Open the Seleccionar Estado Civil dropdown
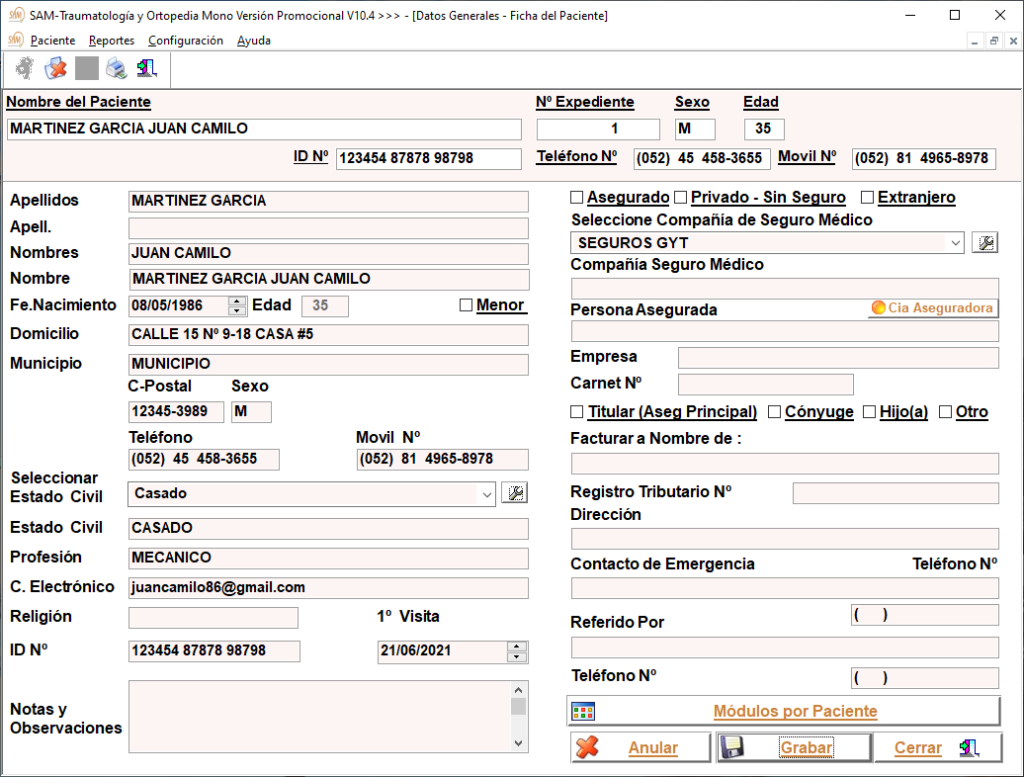 point(486,493)
